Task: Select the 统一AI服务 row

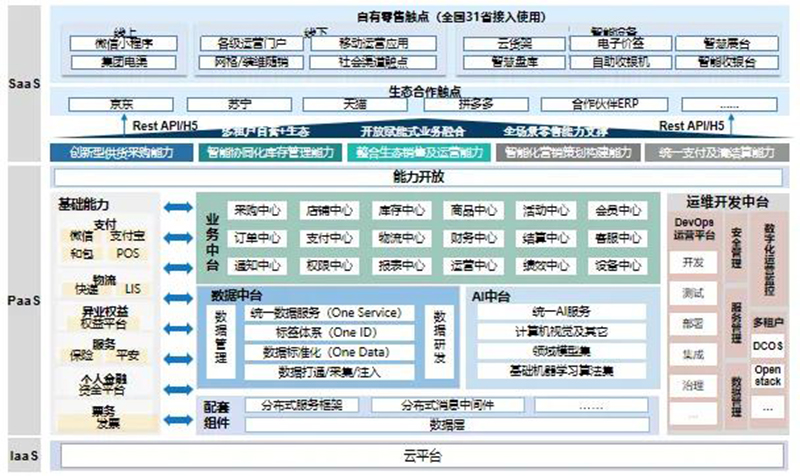Action: [x=561, y=312]
